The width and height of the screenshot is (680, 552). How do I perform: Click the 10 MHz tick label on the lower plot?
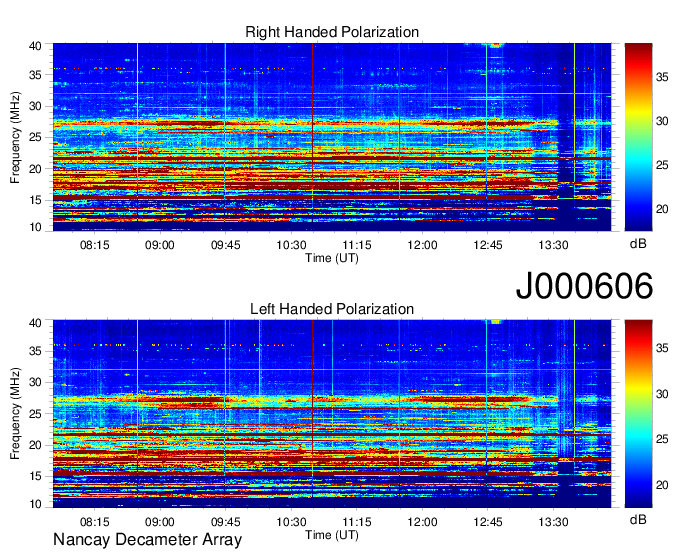coord(35,504)
